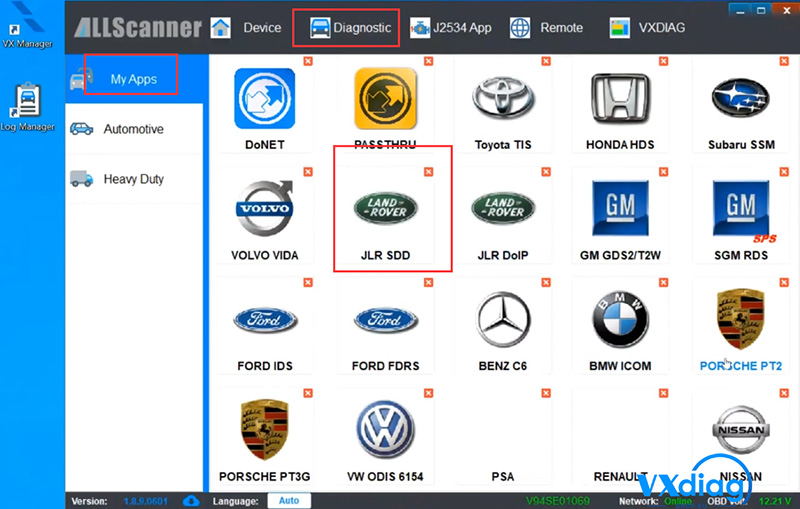
Task: Open FORD FDRS app
Action: (x=385, y=320)
